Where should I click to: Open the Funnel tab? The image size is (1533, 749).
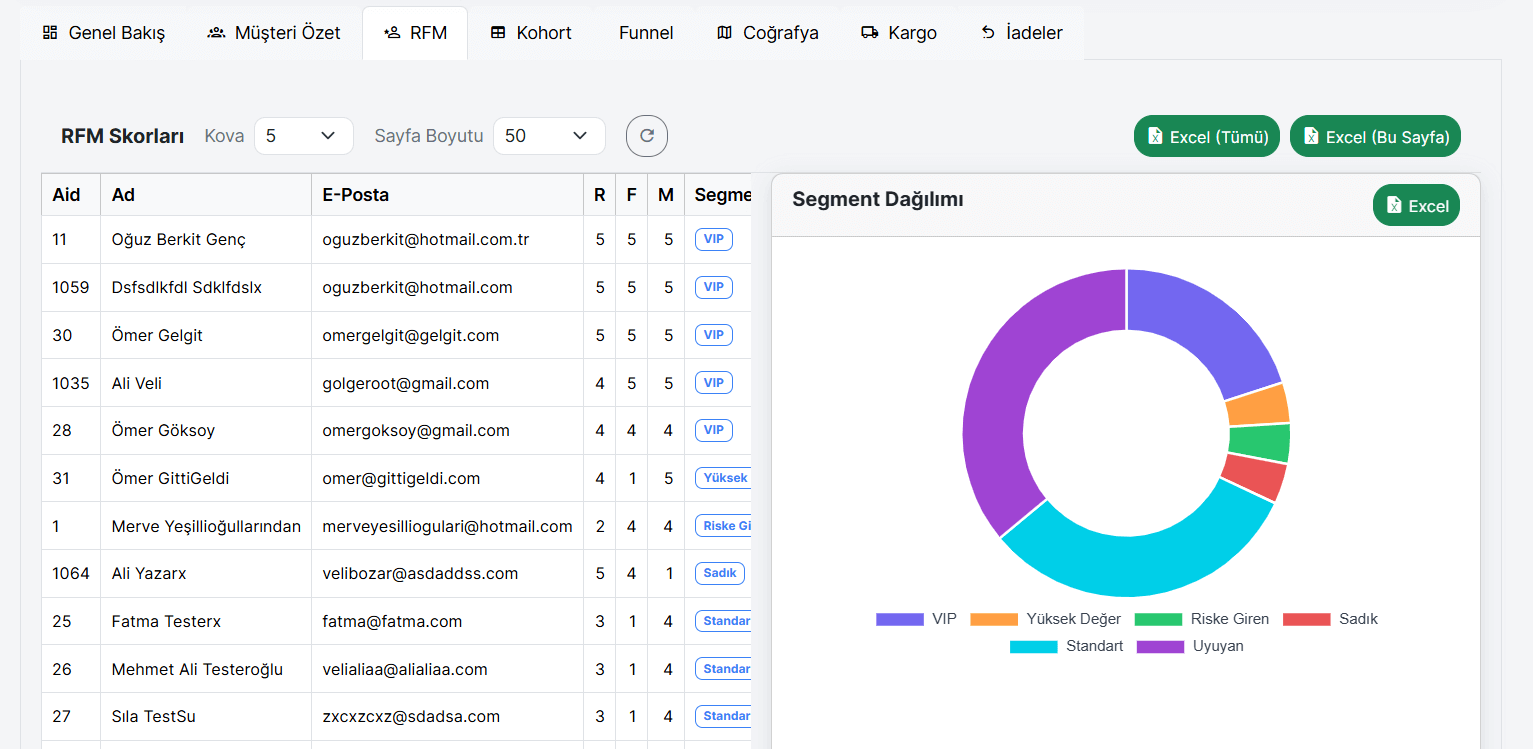coord(646,33)
